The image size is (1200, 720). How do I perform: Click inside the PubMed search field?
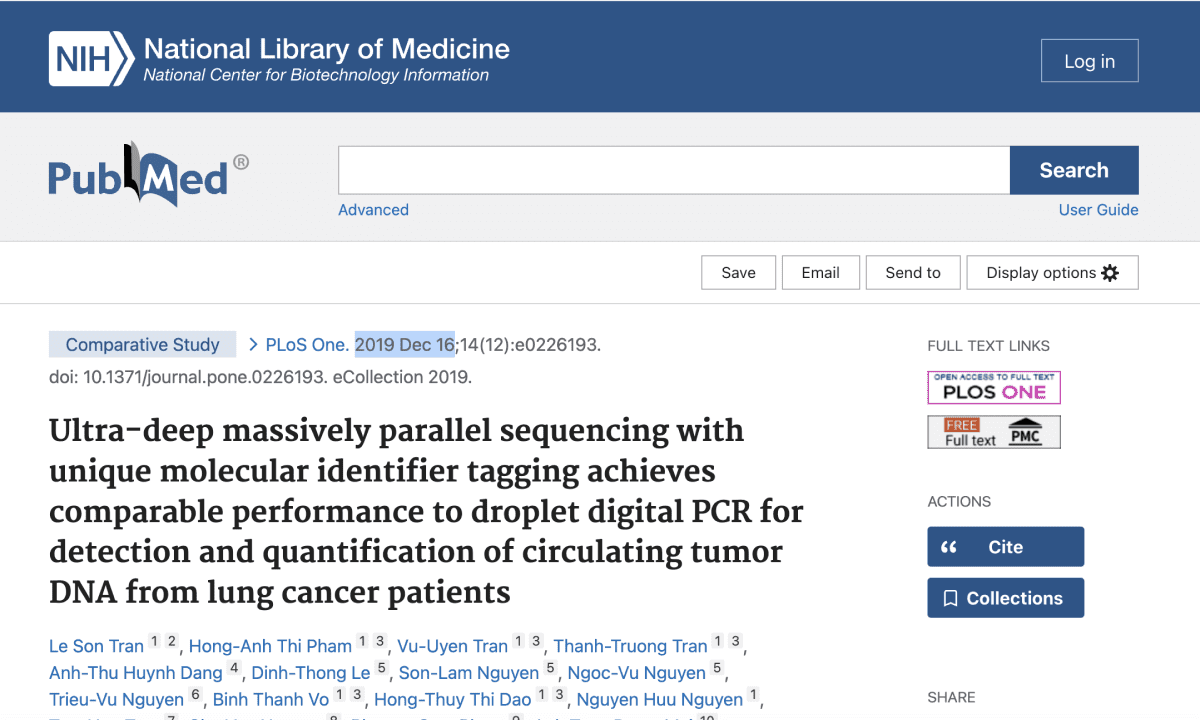tap(673, 170)
